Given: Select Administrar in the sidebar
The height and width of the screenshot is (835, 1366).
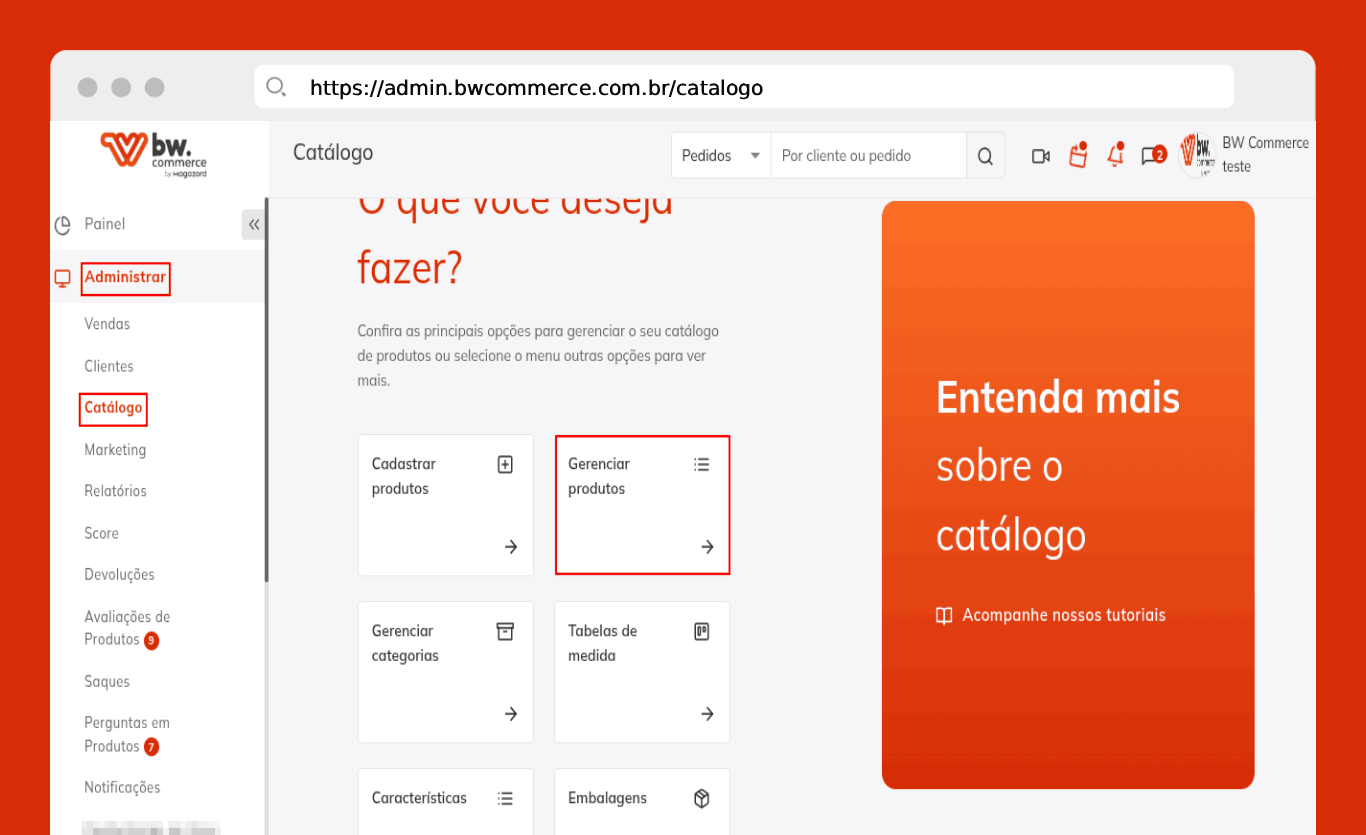Looking at the screenshot, I should click(x=125, y=277).
